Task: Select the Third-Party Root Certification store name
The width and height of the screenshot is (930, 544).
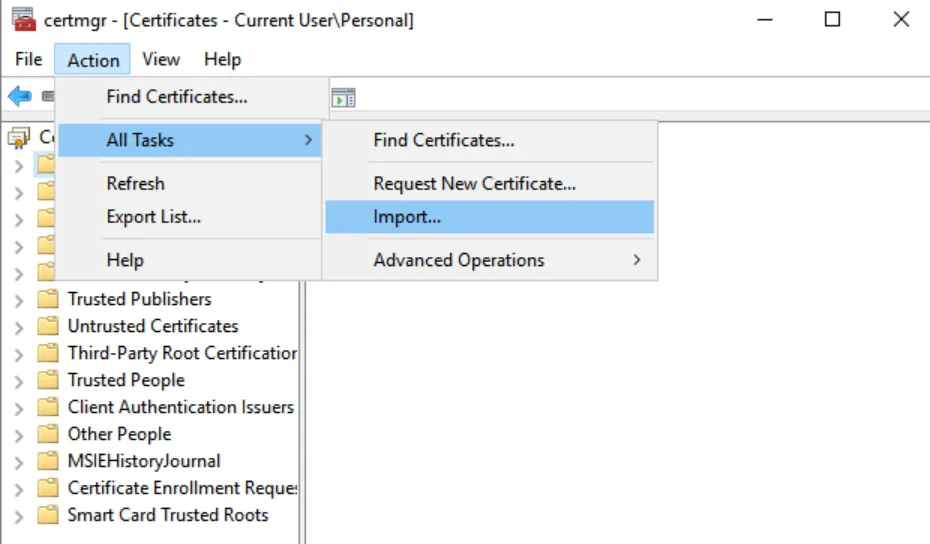Action: (x=182, y=353)
